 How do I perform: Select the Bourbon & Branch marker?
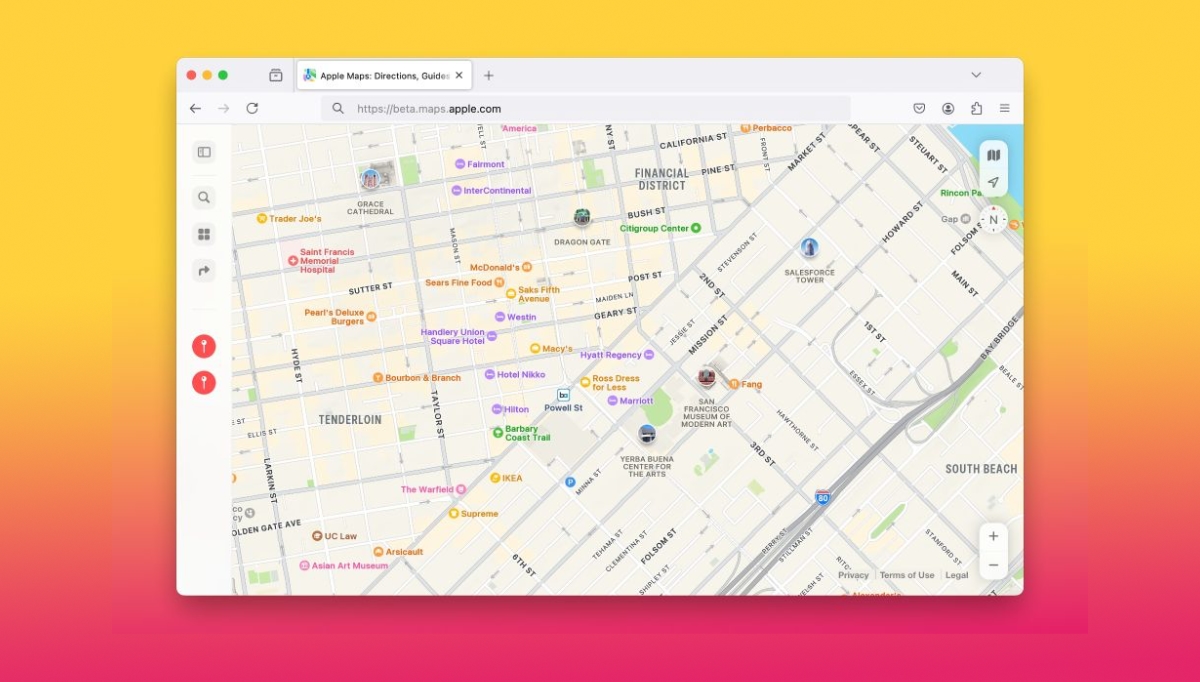click(378, 378)
